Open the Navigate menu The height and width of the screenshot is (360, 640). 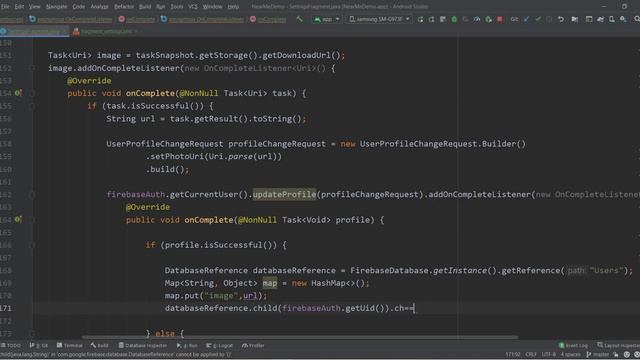tap(56, 7)
